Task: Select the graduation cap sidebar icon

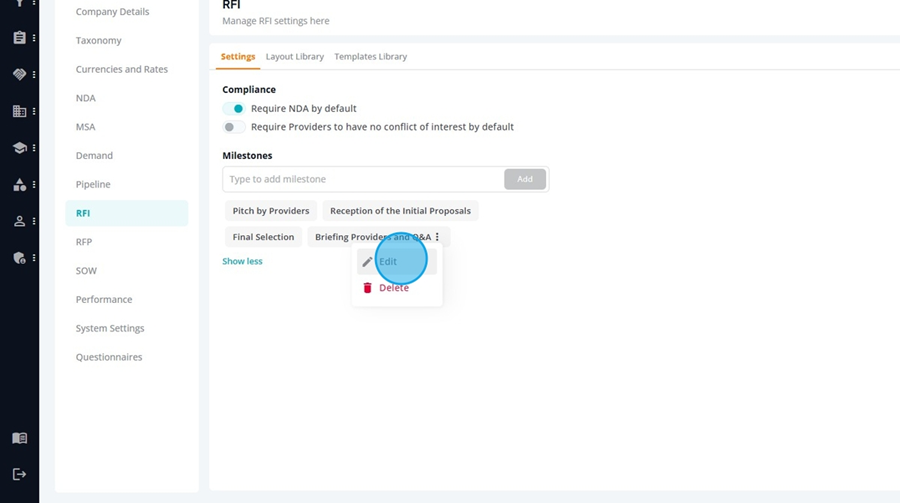Action: pos(20,148)
